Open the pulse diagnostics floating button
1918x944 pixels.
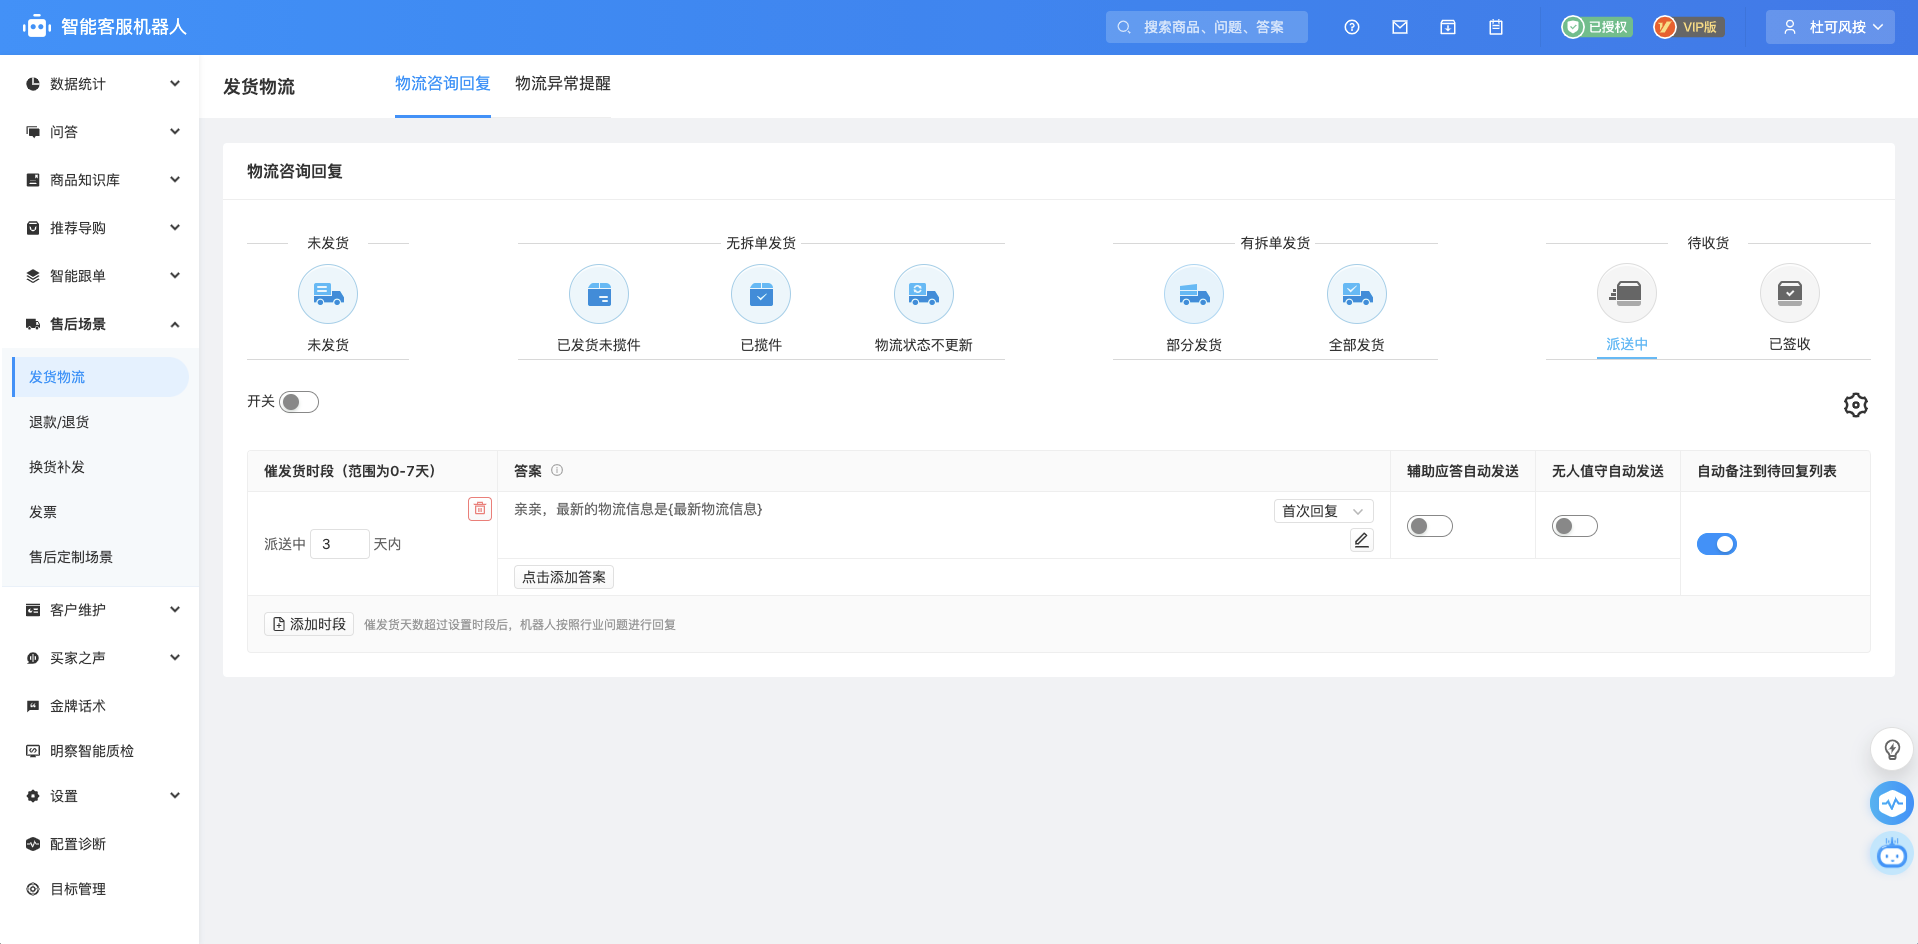click(1892, 803)
